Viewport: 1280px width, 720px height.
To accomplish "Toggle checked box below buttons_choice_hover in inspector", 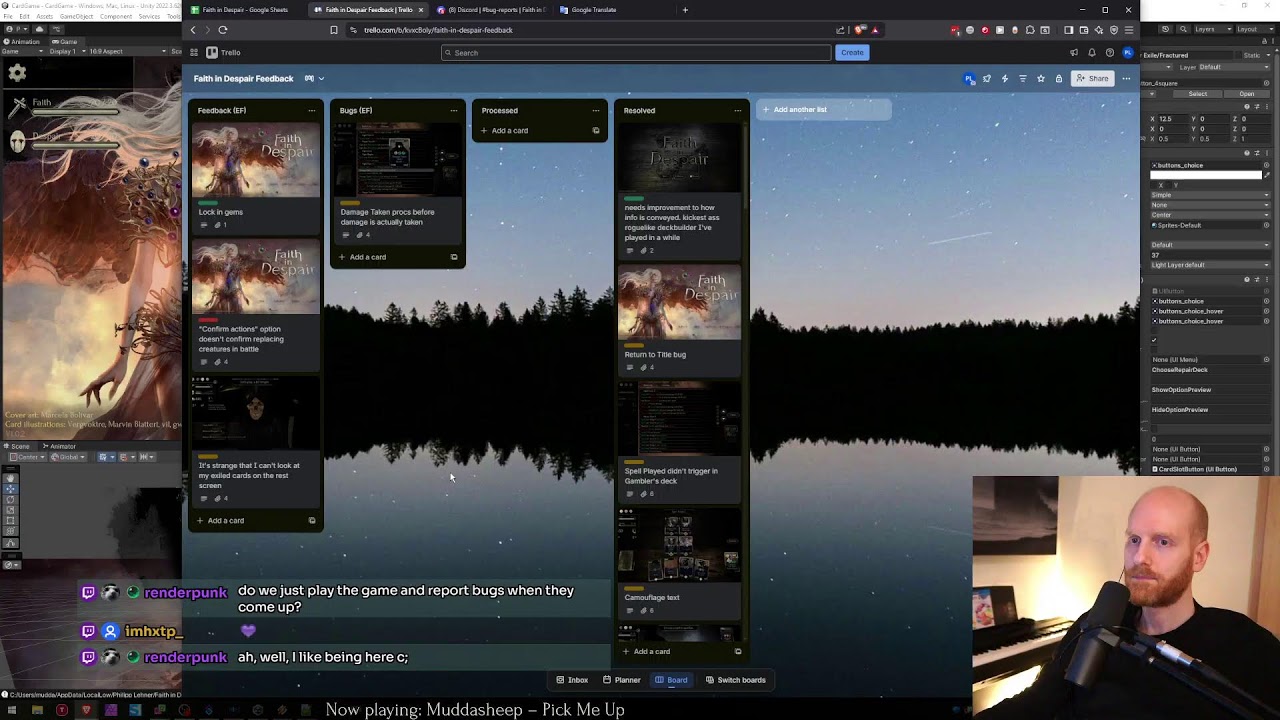I will (x=1154, y=340).
